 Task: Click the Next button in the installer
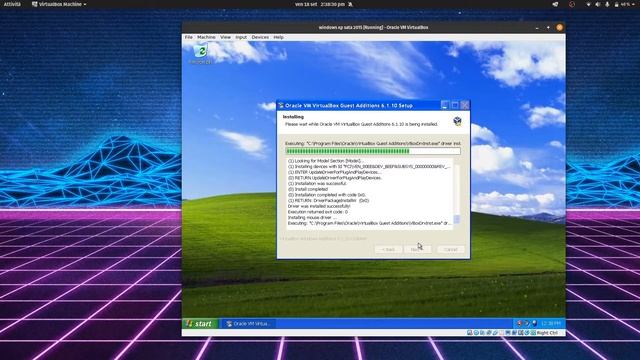pyautogui.click(x=417, y=249)
